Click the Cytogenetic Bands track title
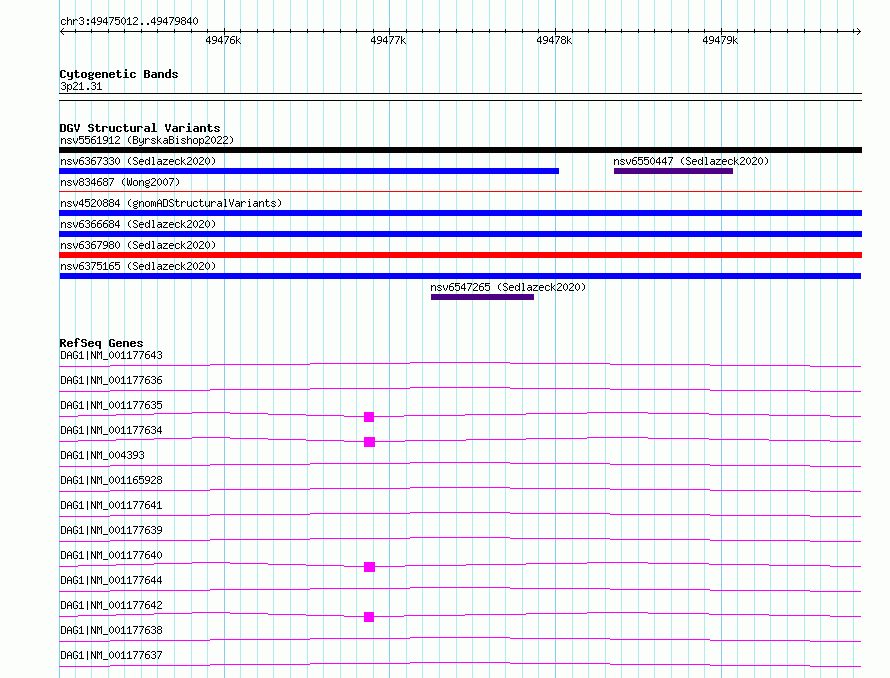The width and height of the screenshot is (890, 678). click(x=119, y=74)
